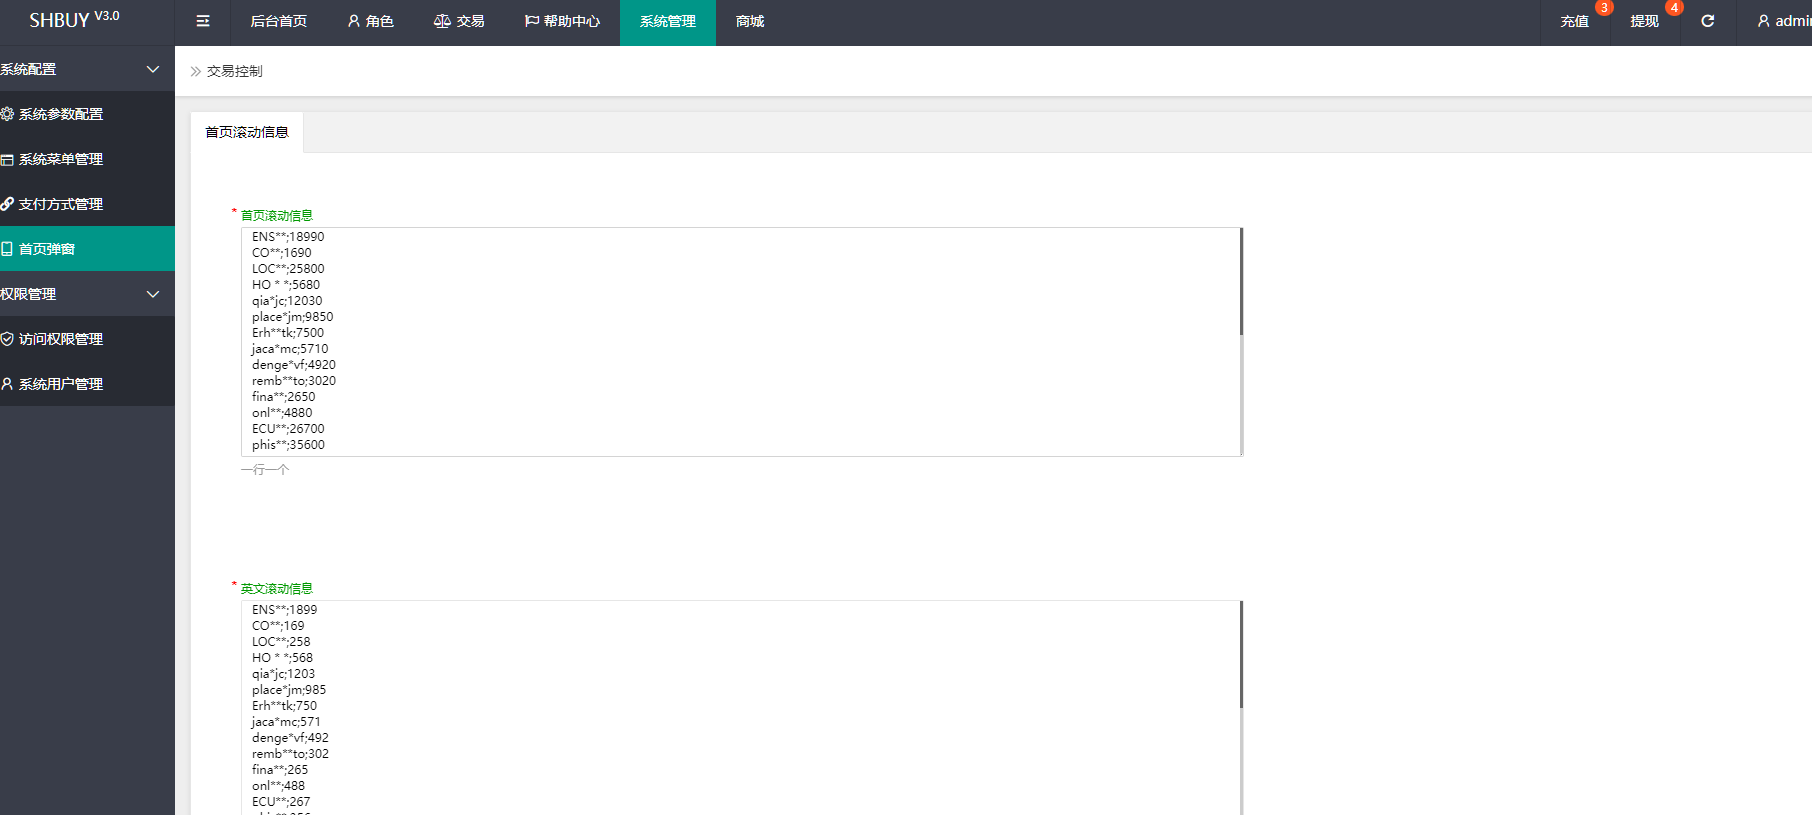Click the gear icon beside 系统参数配置
Viewport: 1812px width, 815px height.
[7, 114]
